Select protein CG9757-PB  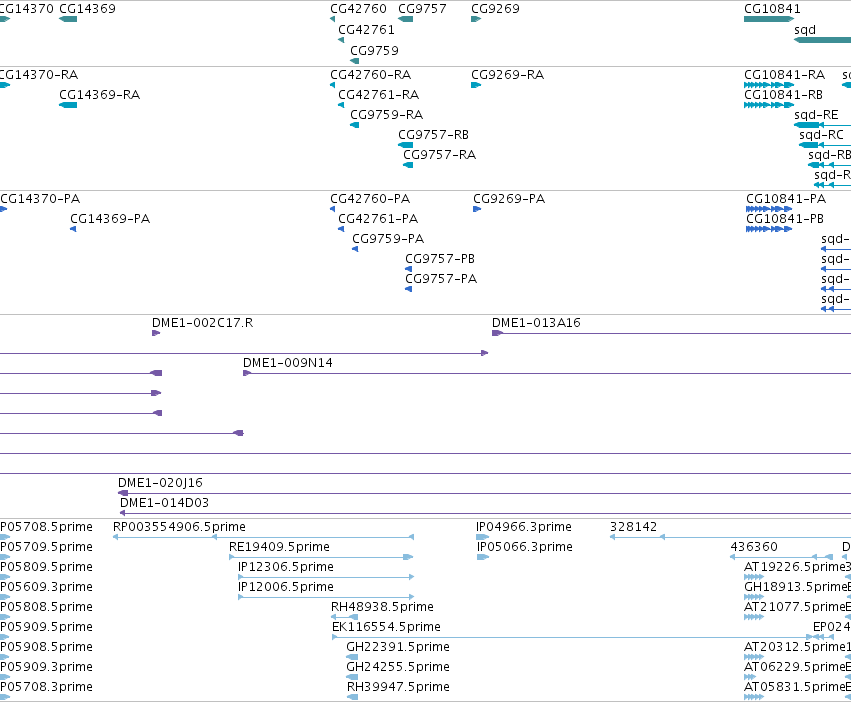pyautogui.click(x=440, y=258)
